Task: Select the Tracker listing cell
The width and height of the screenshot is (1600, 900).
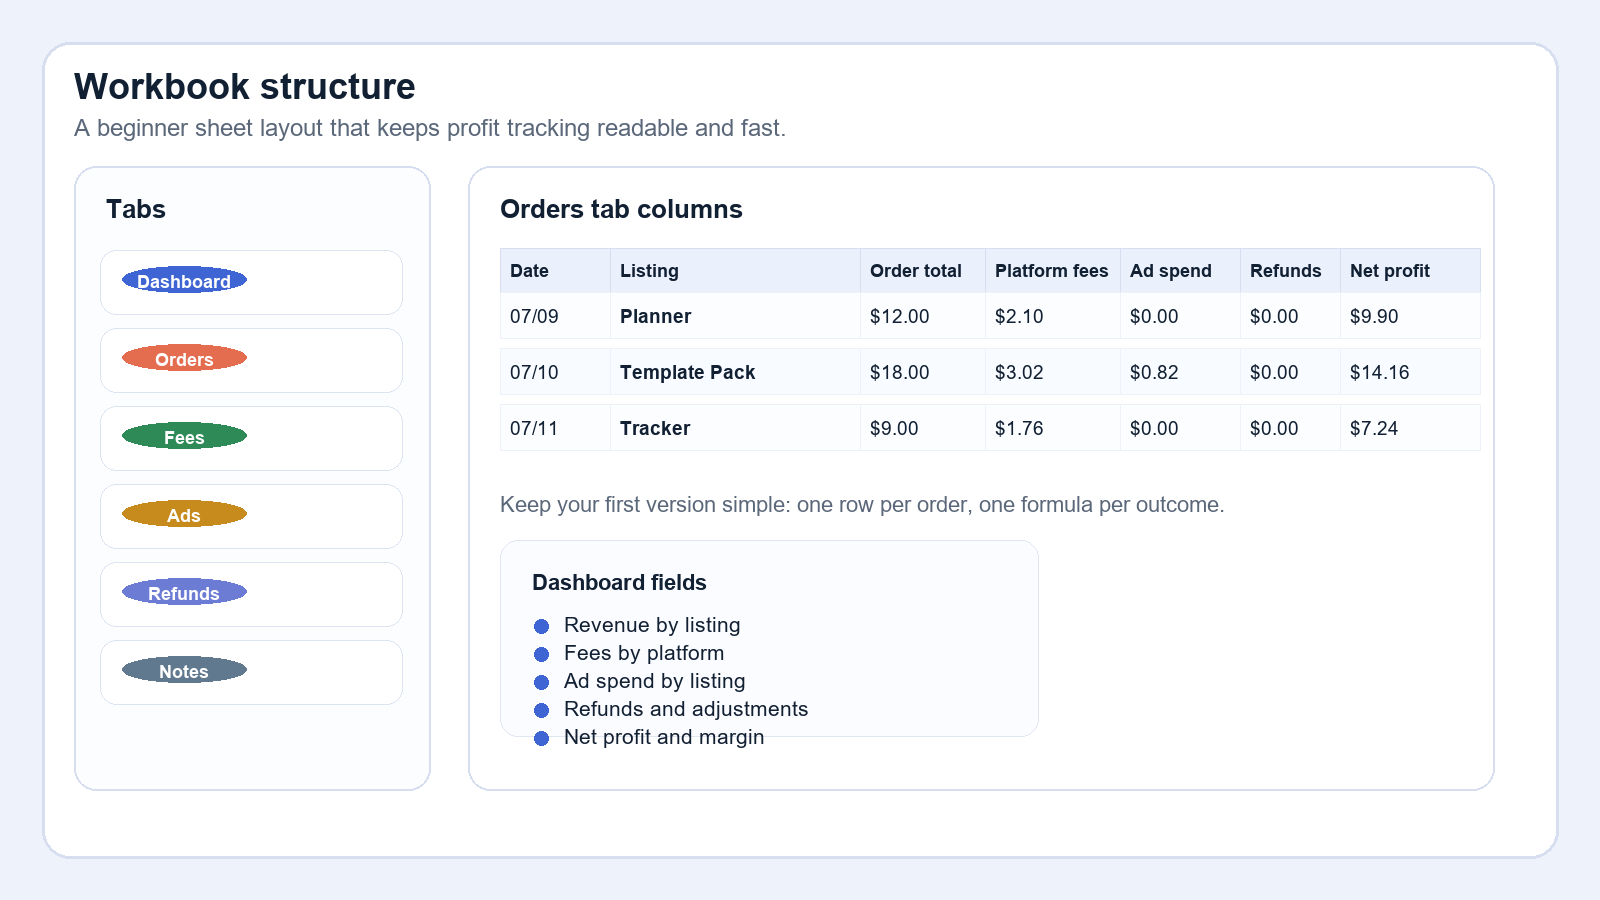Action: click(735, 428)
